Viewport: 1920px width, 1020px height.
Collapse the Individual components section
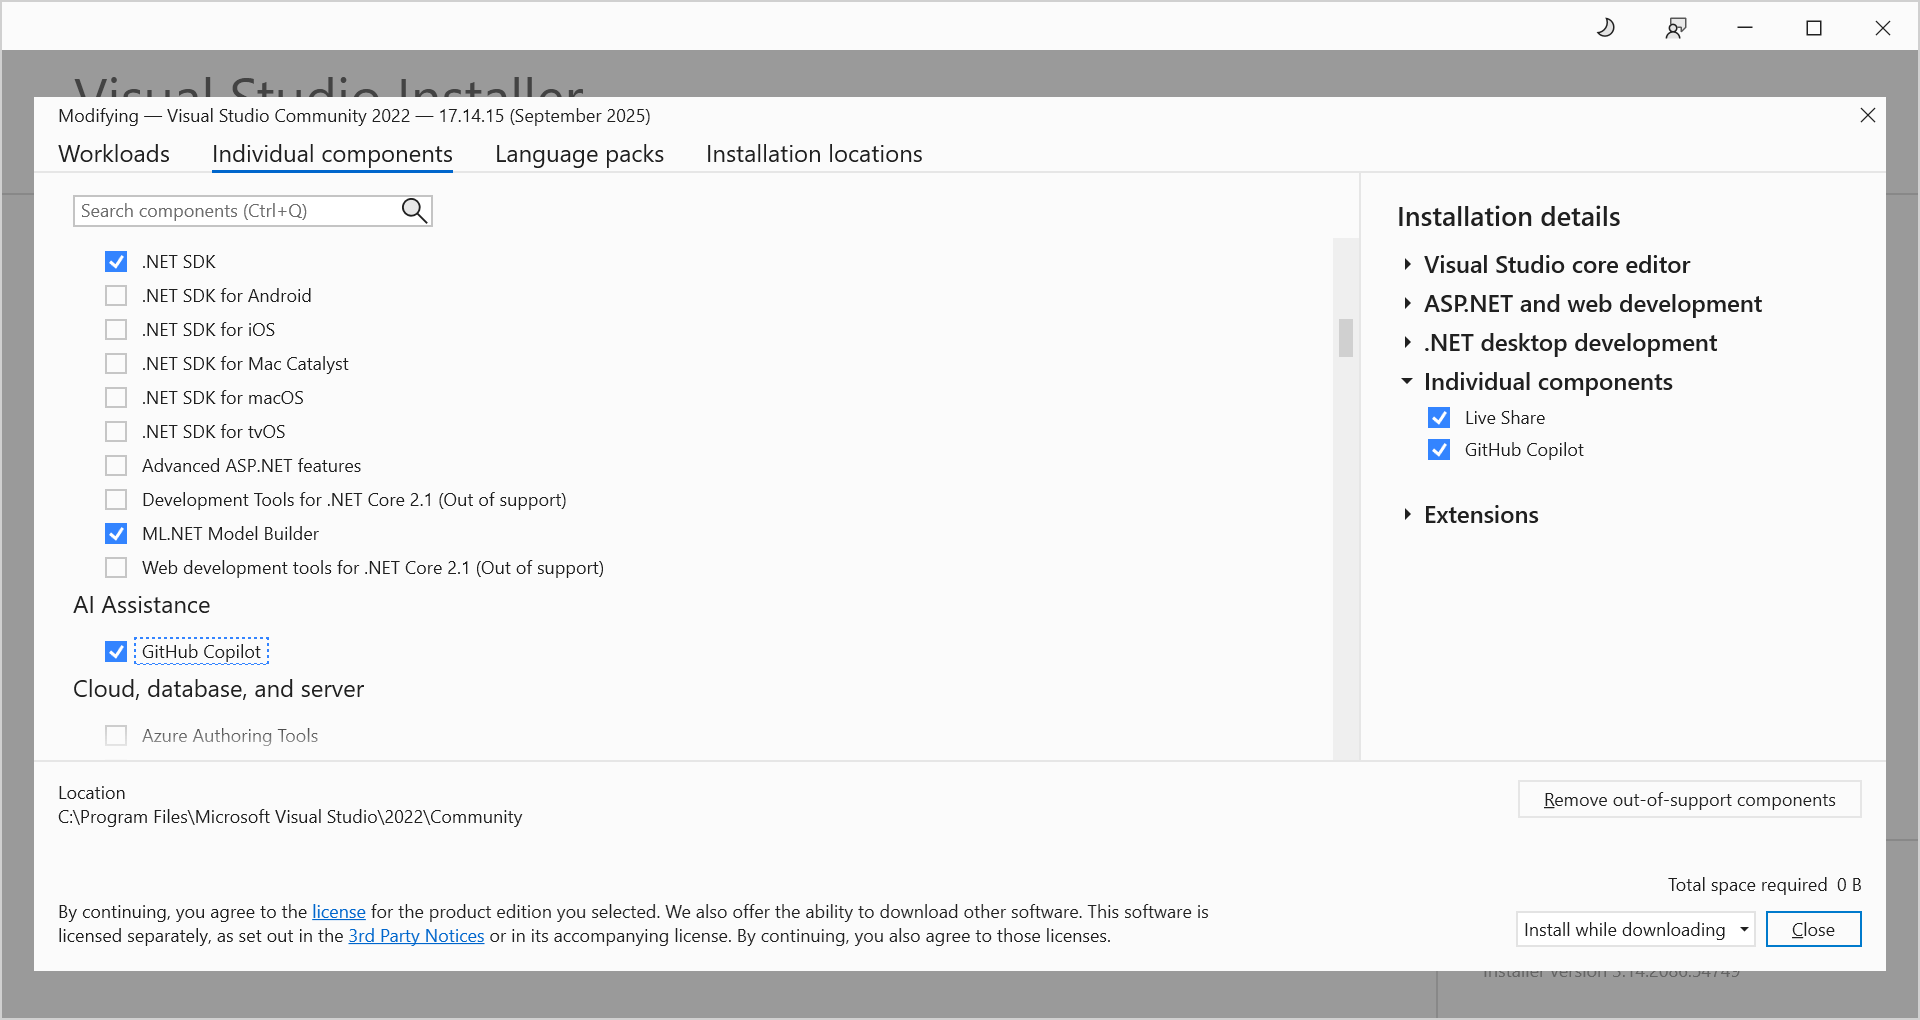1407,381
